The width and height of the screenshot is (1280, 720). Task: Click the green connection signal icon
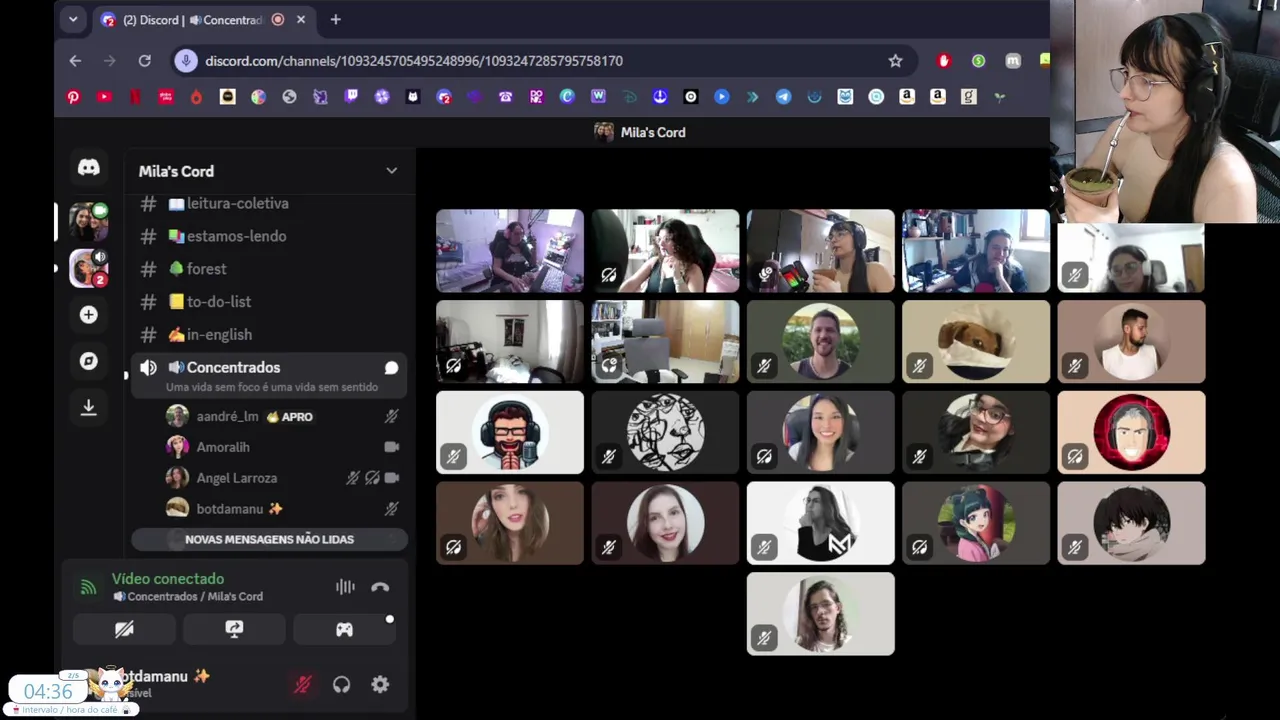[88, 588]
